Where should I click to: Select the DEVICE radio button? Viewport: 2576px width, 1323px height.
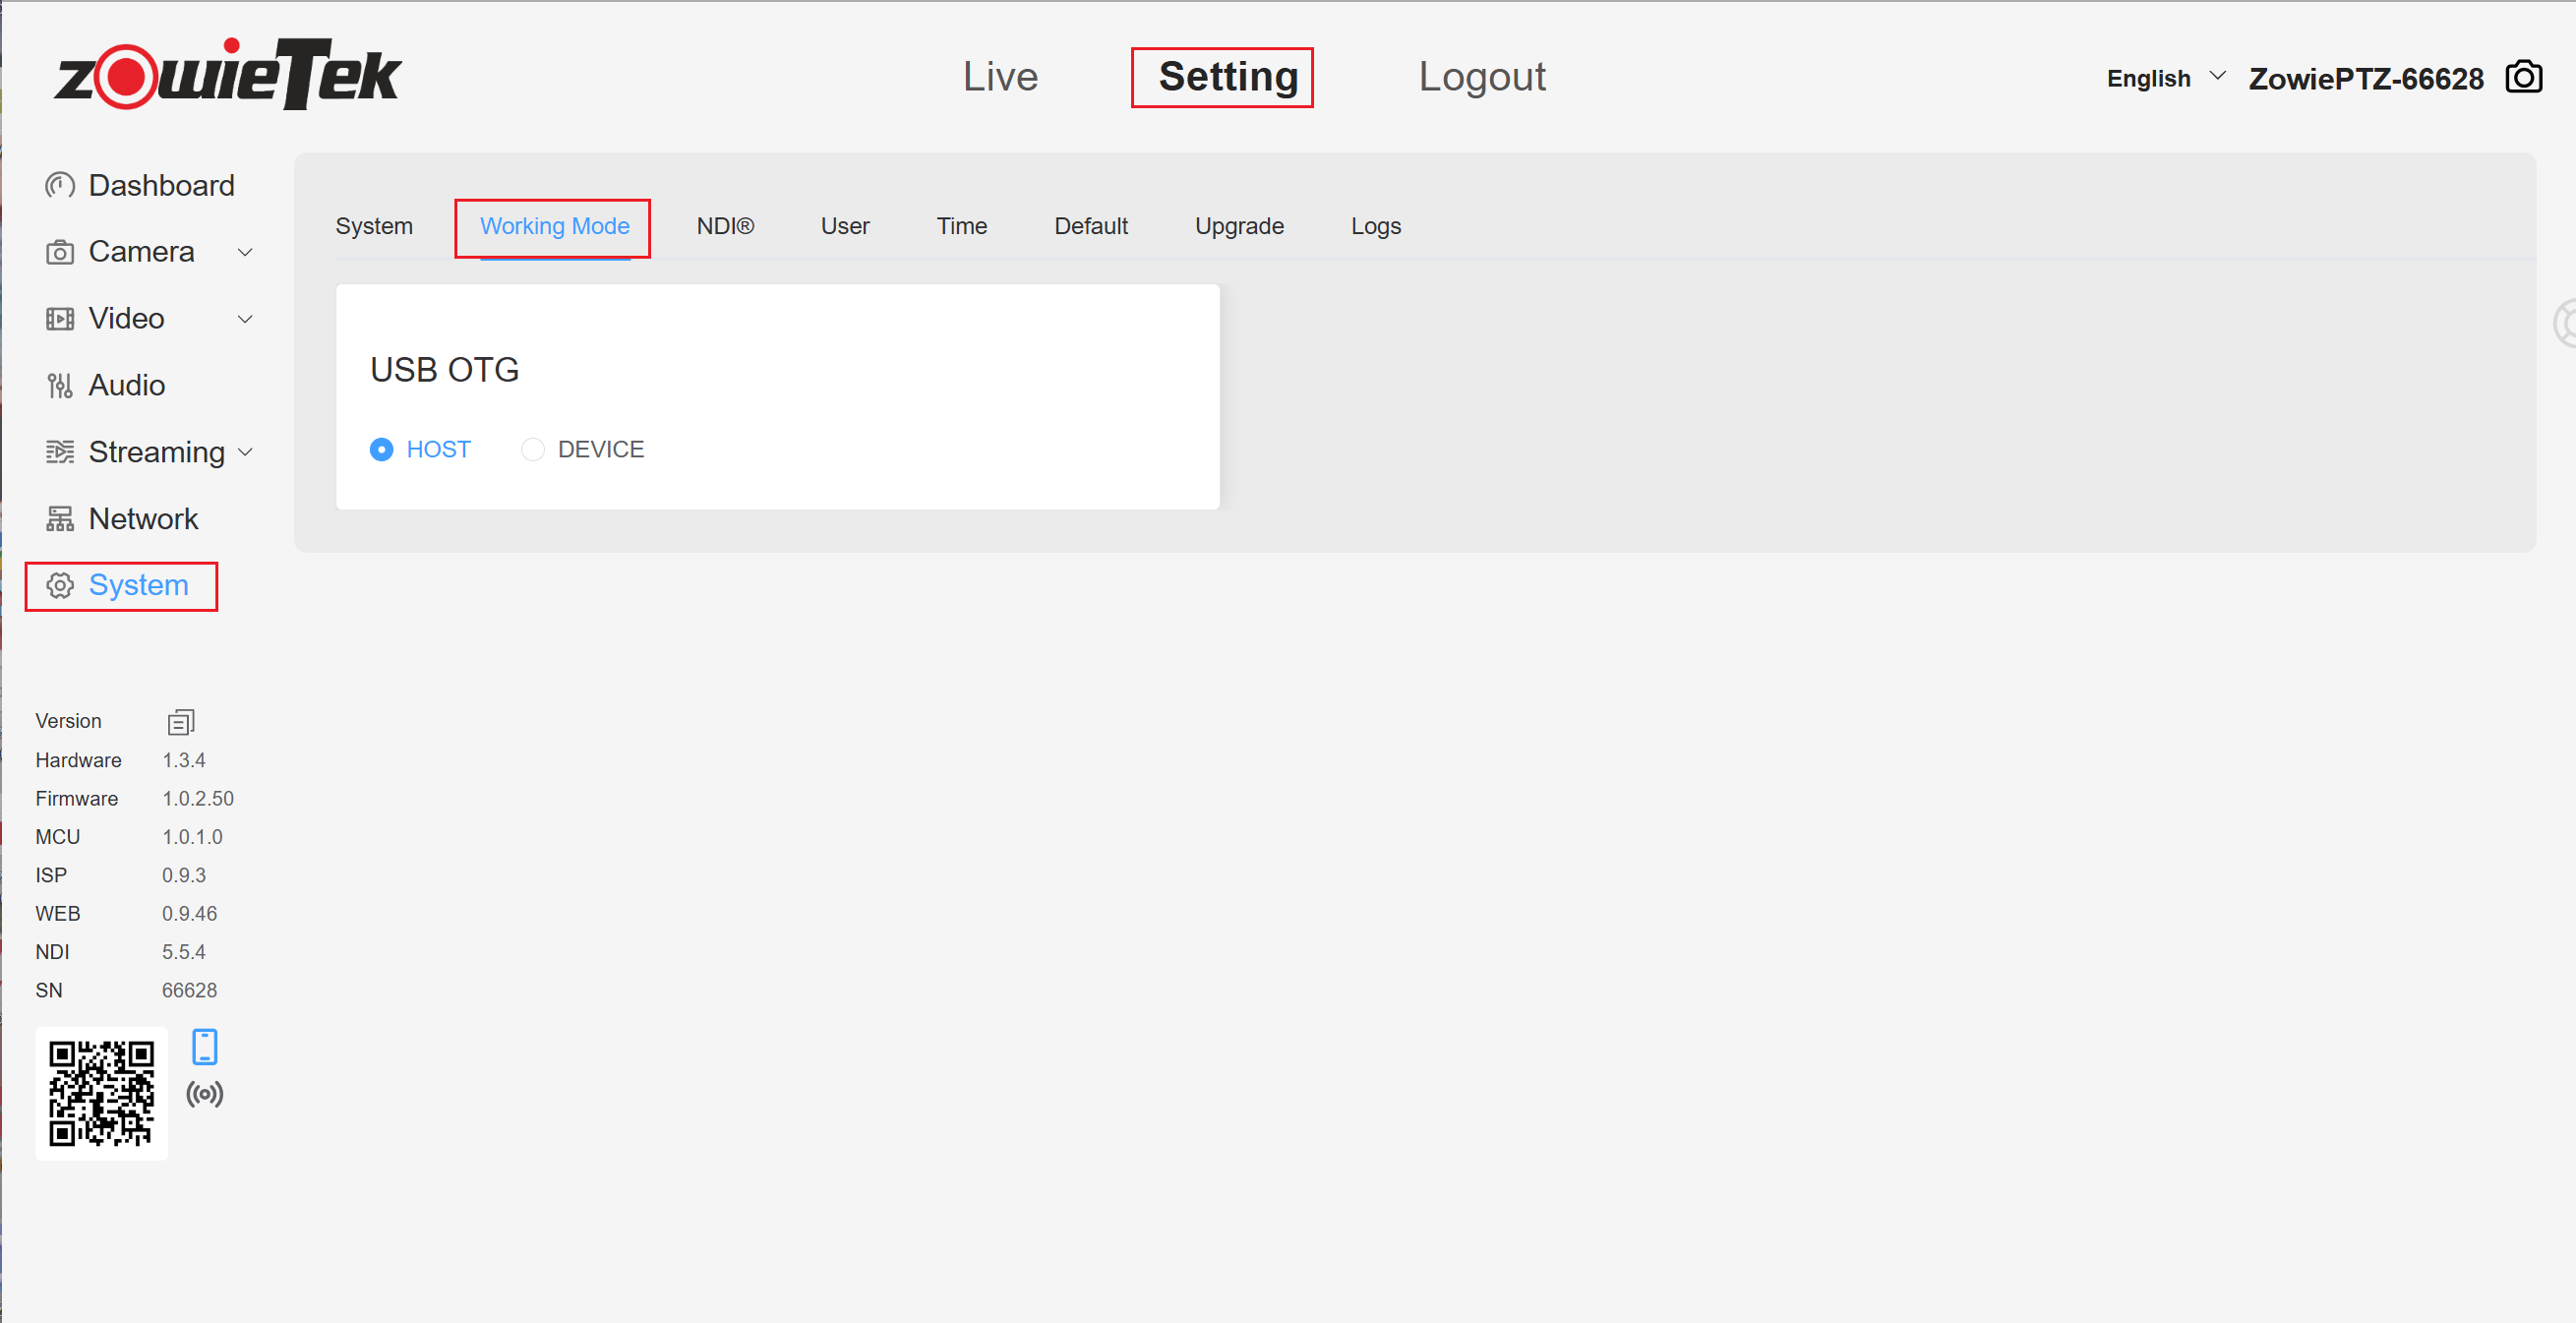click(533, 450)
